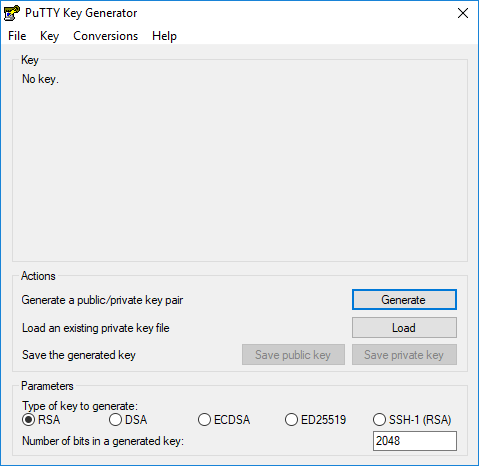Choose the ED25519 key type
The width and height of the screenshot is (479, 466).
coord(316,420)
